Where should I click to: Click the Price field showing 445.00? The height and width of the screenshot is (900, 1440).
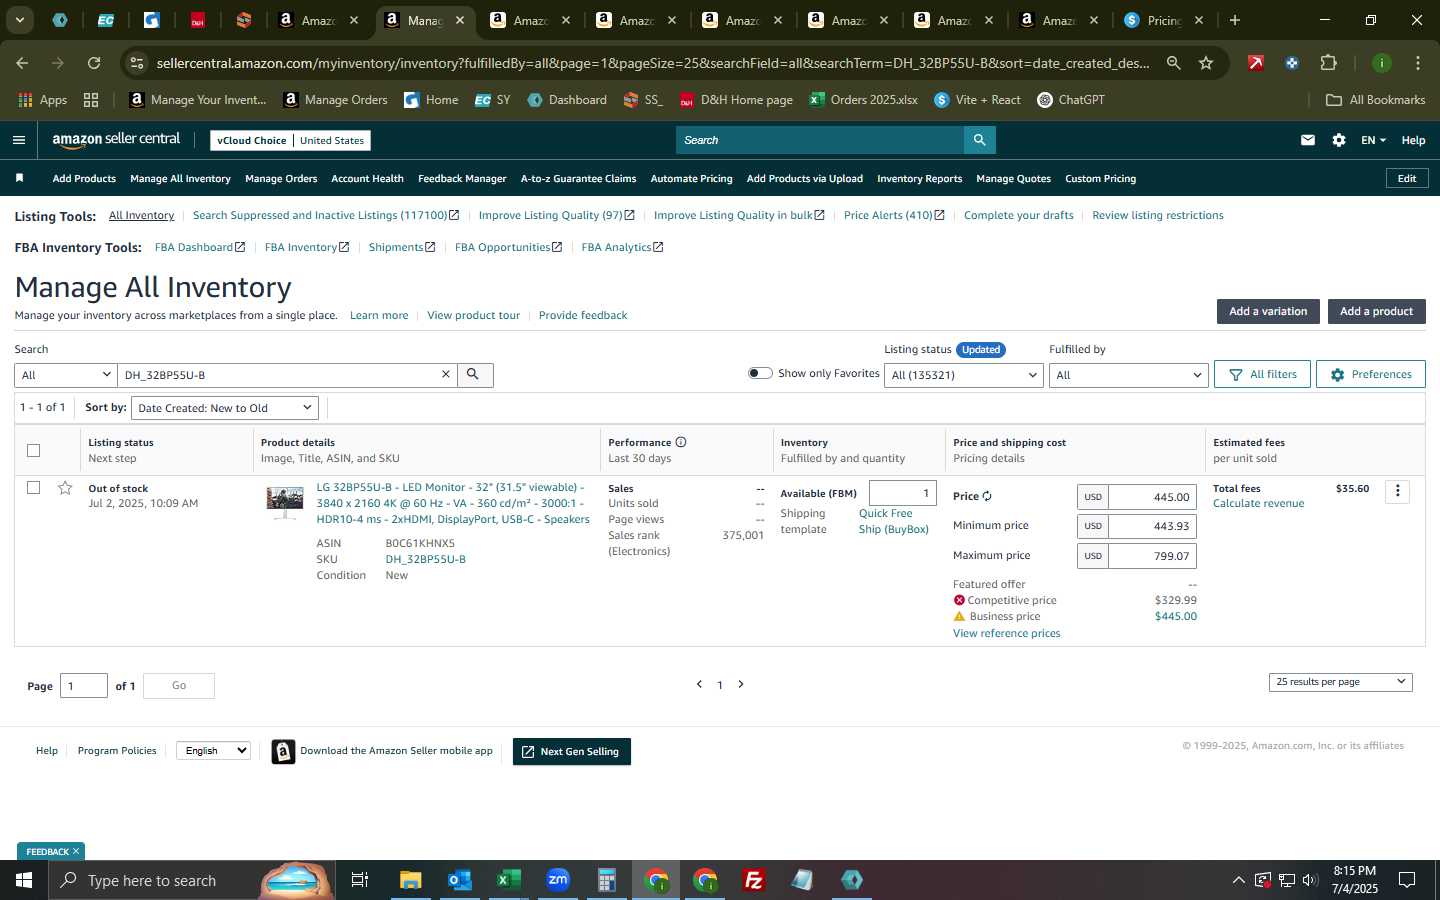[x=1152, y=497]
